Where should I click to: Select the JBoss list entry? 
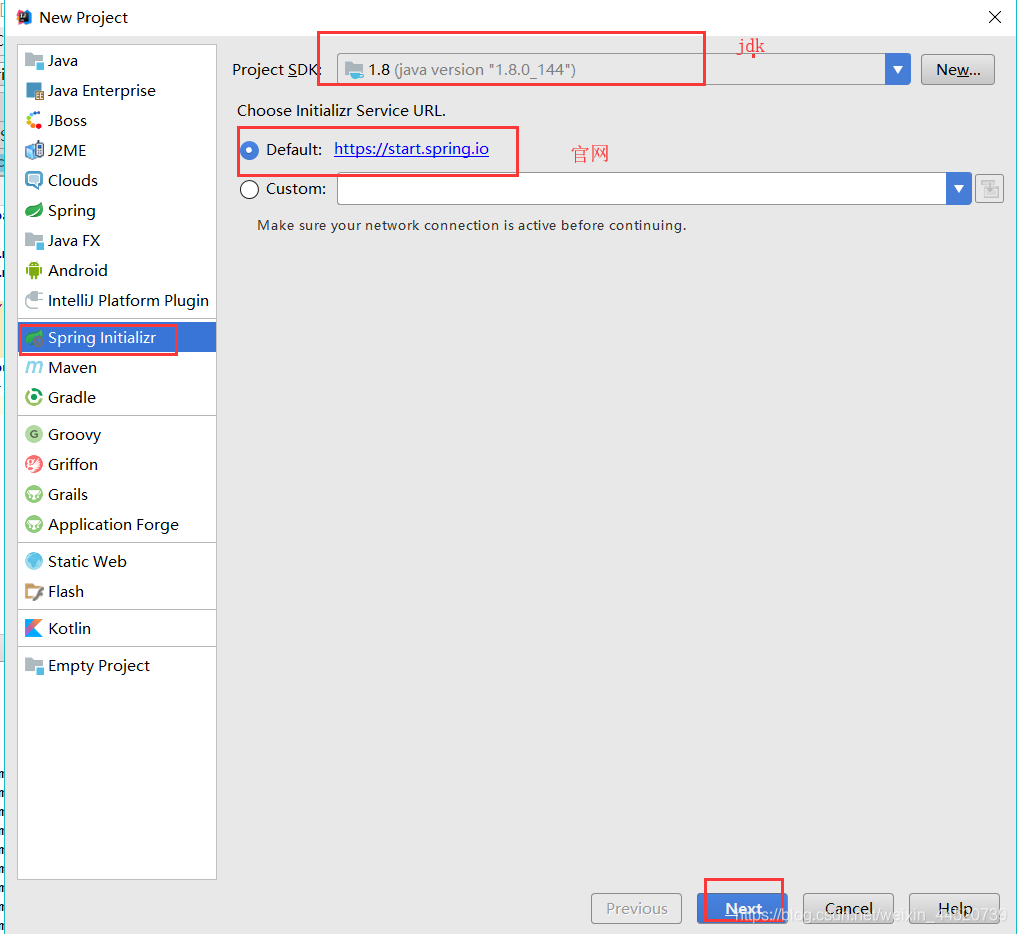click(x=117, y=121)
